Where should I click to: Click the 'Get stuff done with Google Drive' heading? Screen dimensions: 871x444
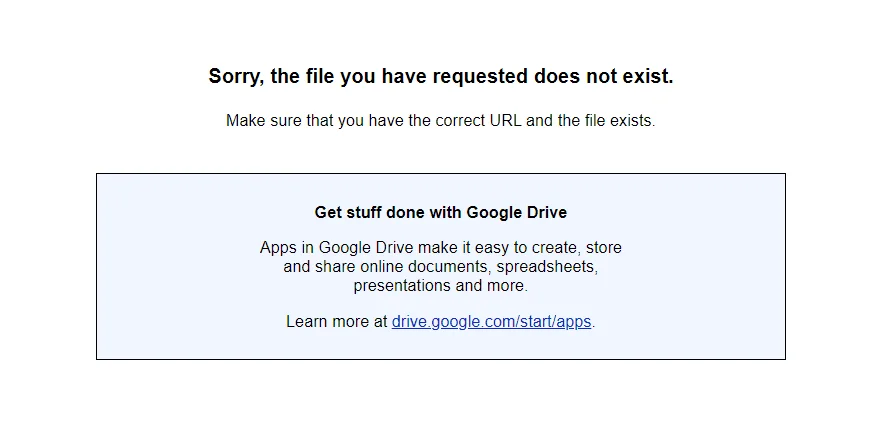click(x=440, y=212)
